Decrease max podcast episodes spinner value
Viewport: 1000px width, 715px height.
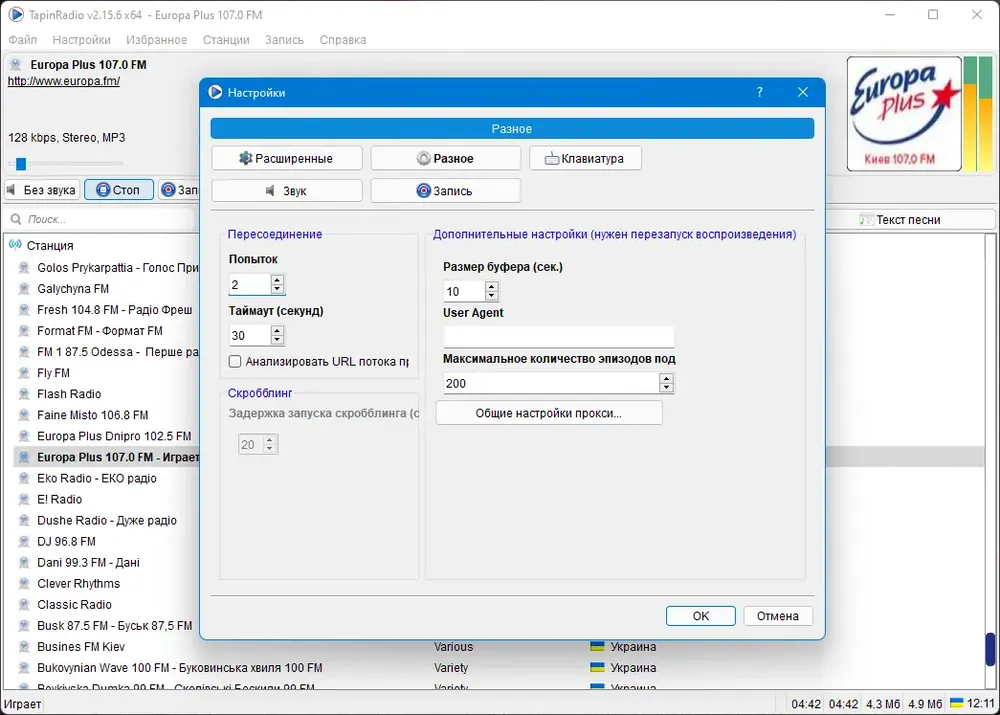pos(666,388)
